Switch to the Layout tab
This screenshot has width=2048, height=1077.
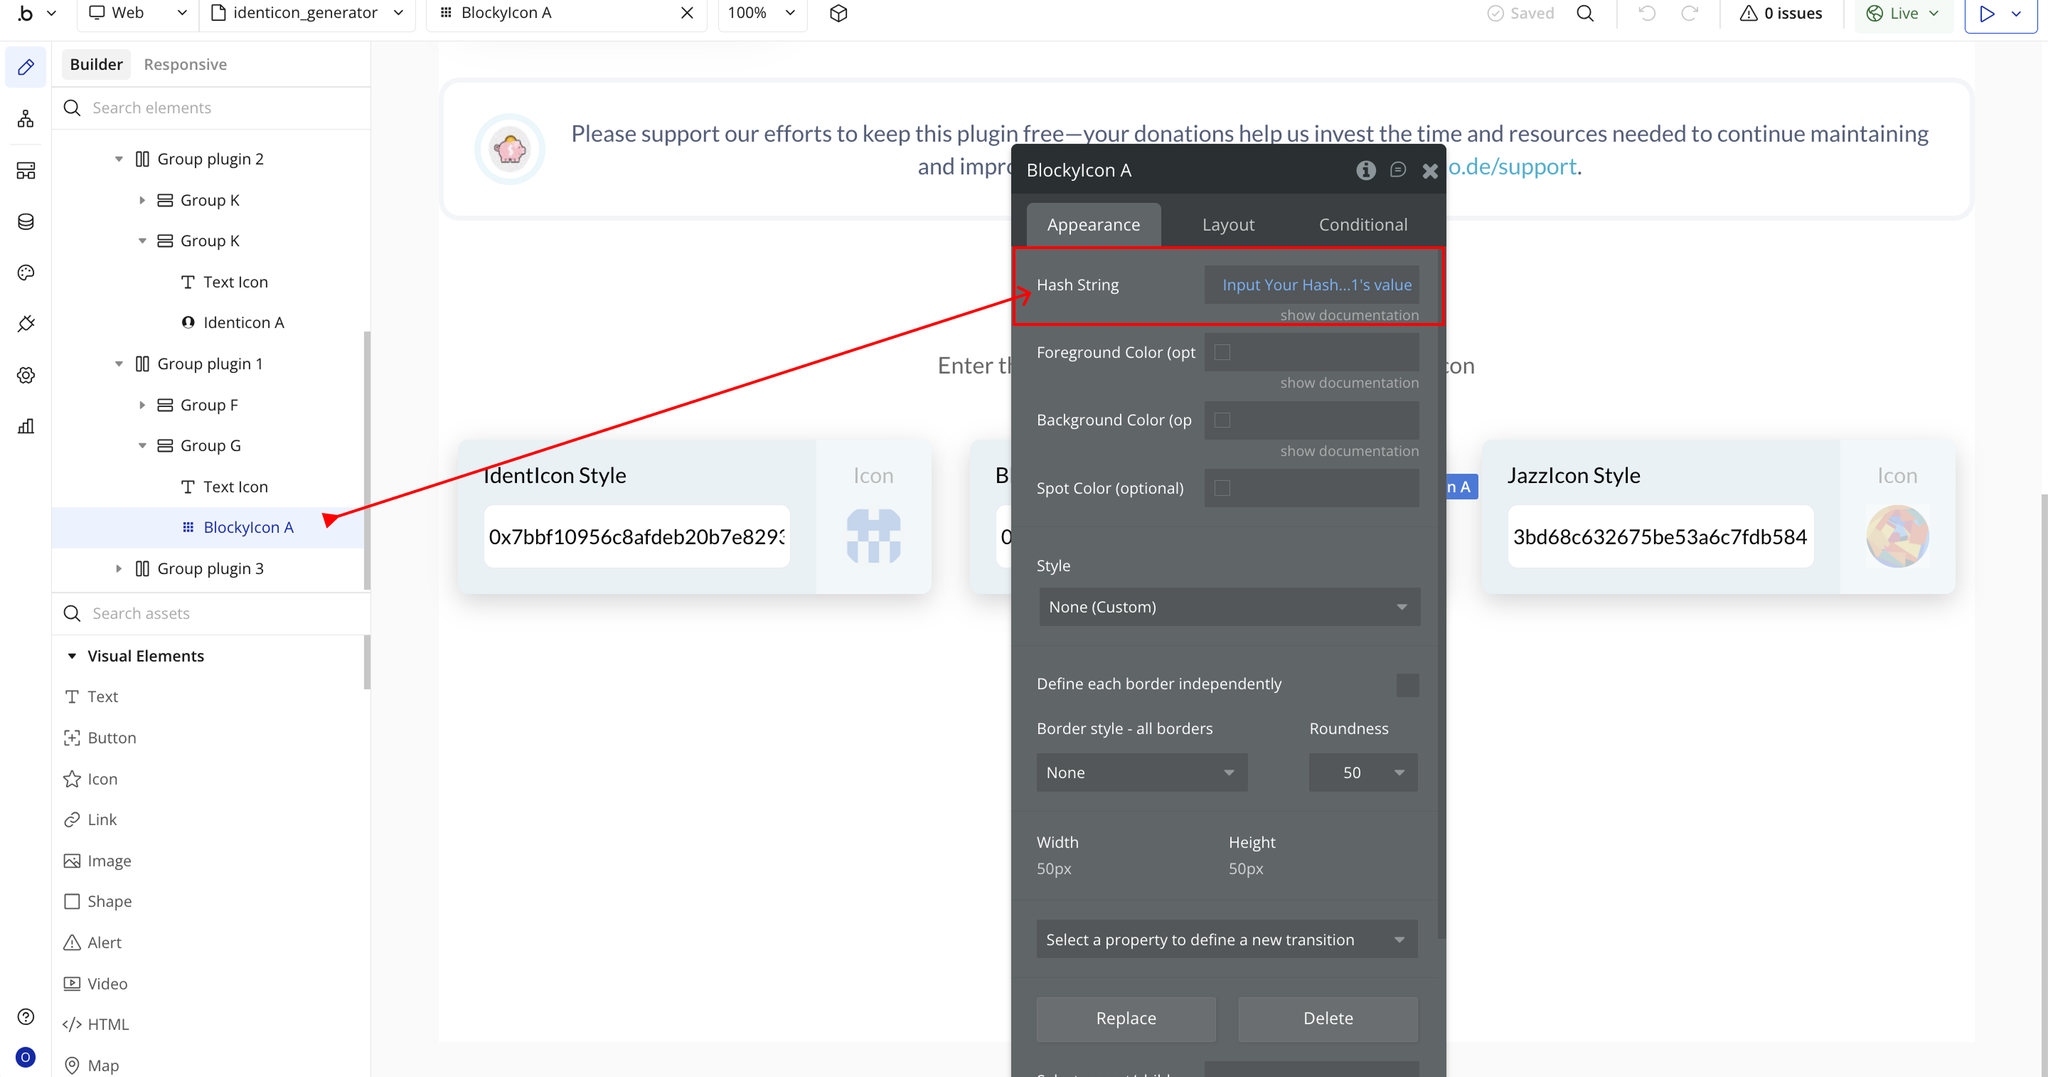click(x=1228, y=225)
